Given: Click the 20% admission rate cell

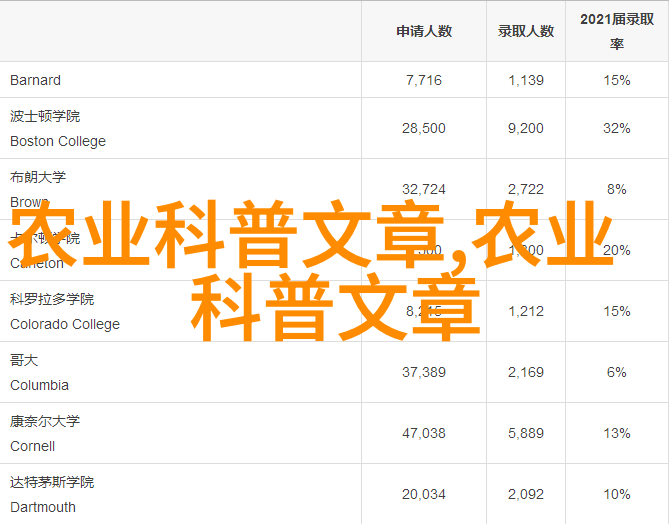Looking at the screenshot, I should 617,250.
